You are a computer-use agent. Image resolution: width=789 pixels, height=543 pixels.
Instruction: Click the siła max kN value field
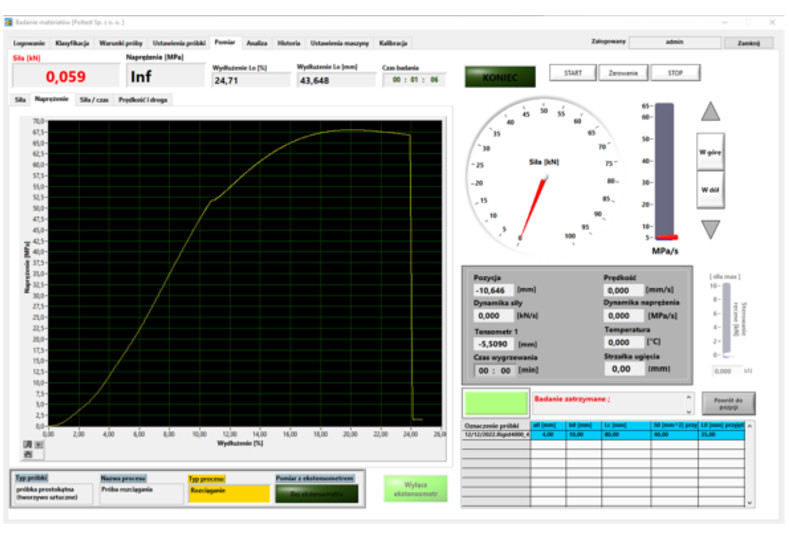727,371
